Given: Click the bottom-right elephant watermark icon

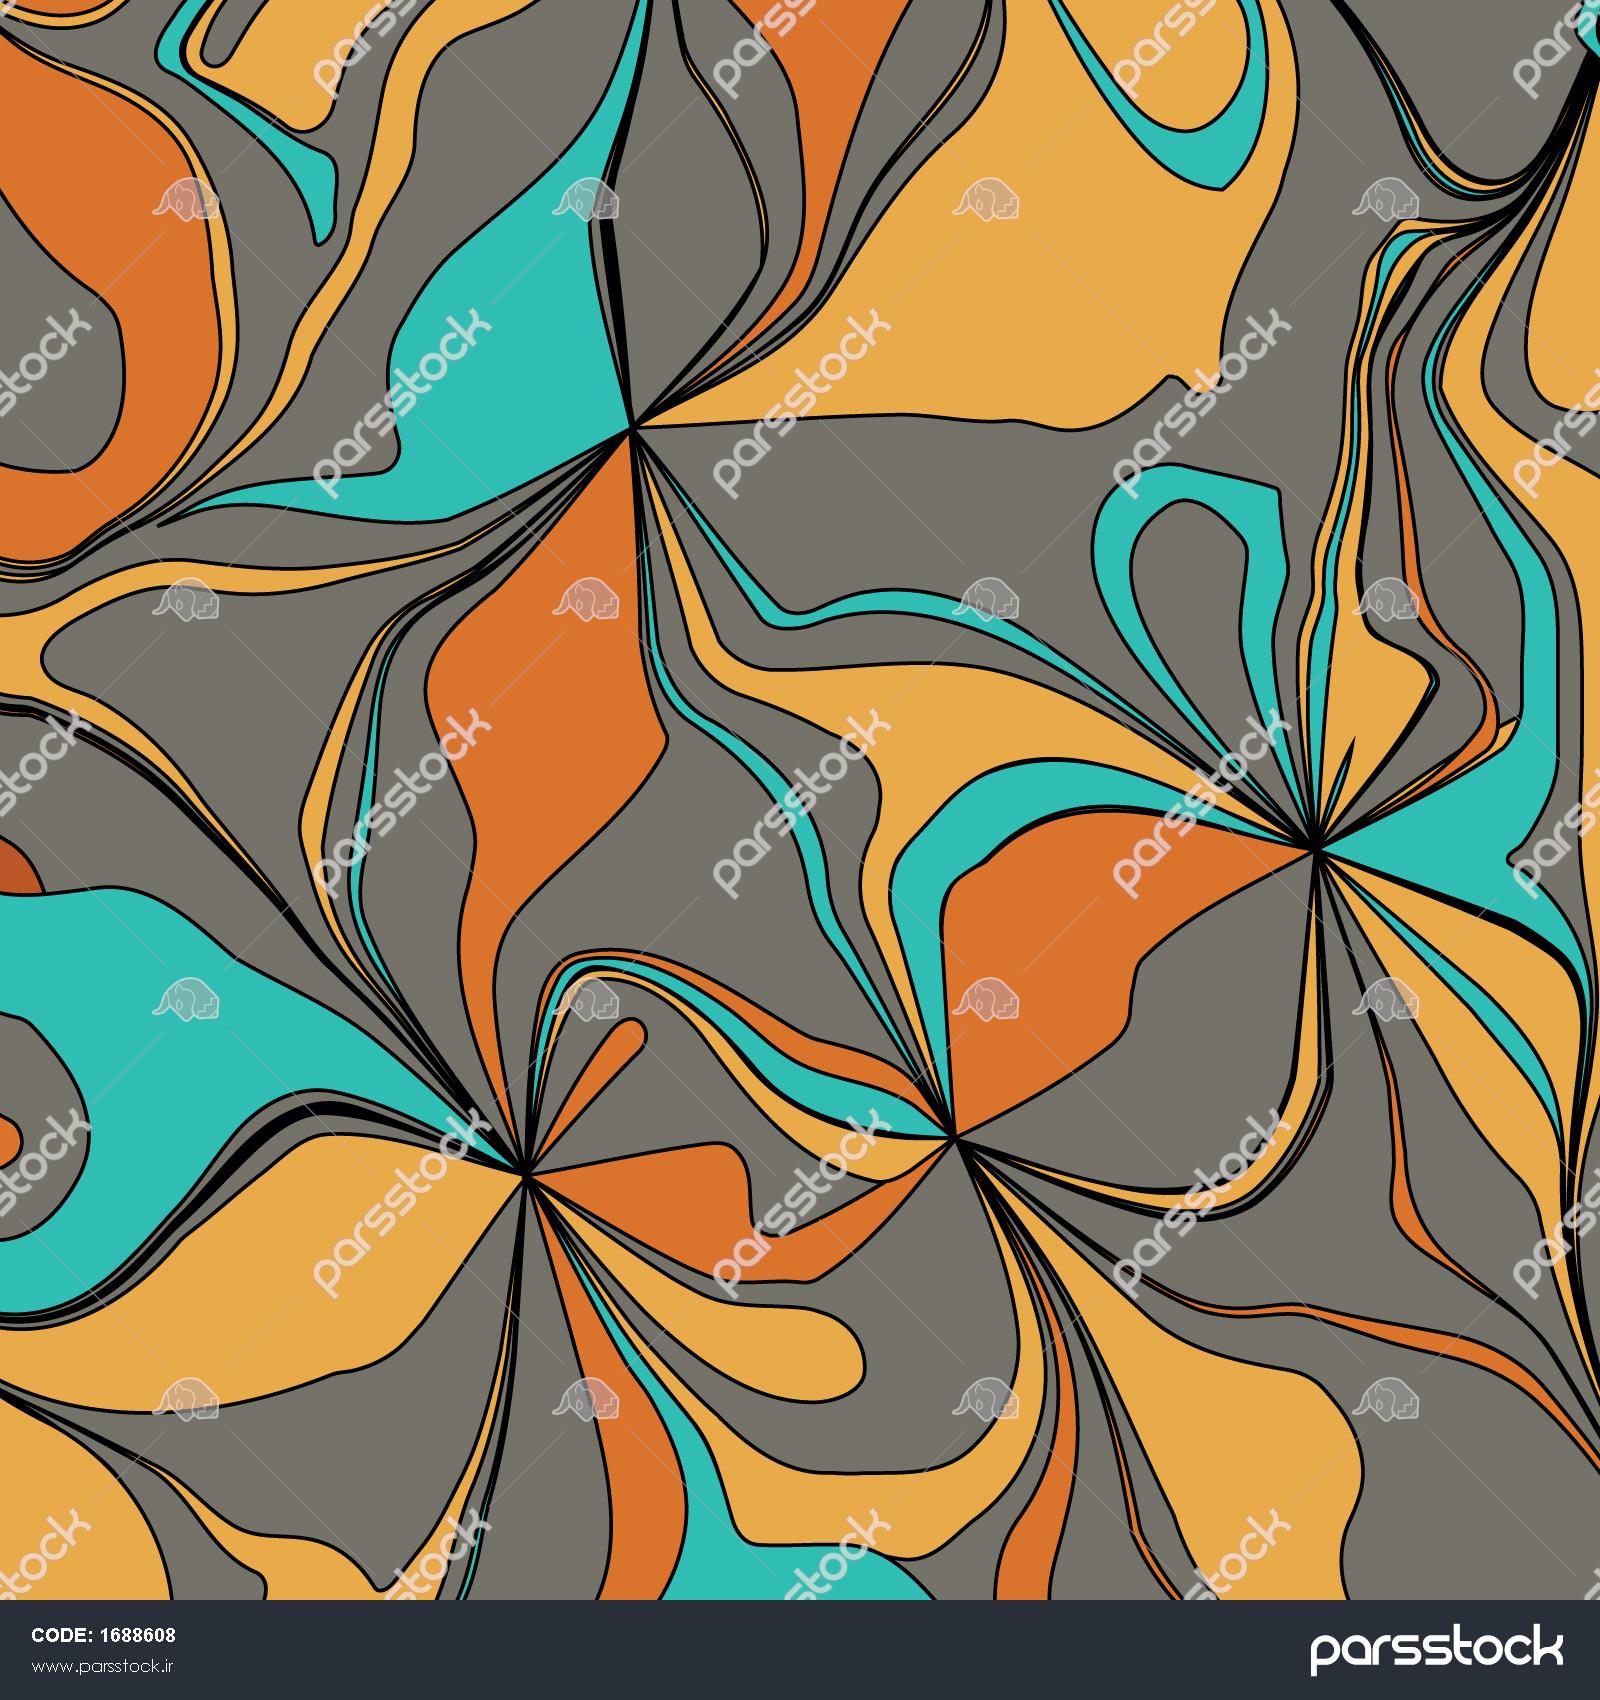Looking at the screenshot, I should click(1386, 1399).
